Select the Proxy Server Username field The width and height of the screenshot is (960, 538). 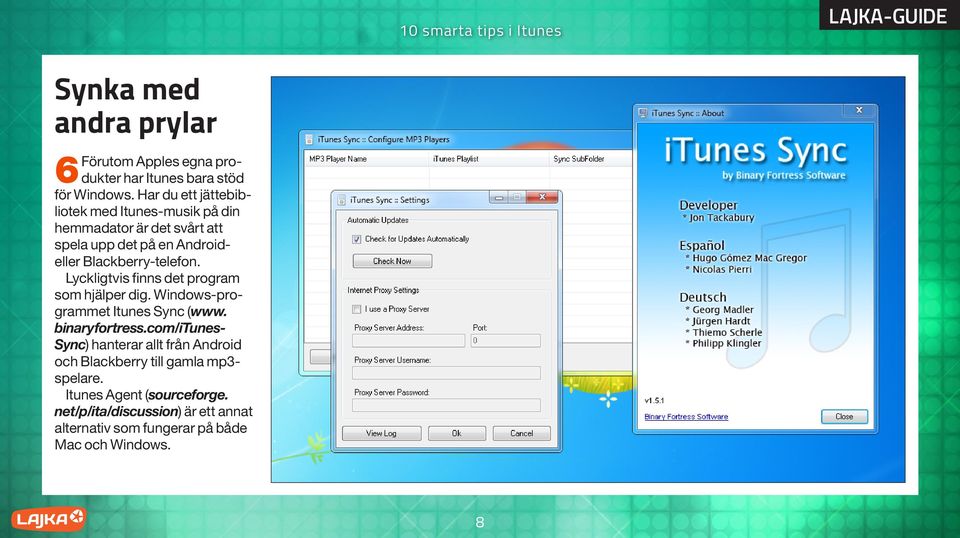click(x=446, y=373)
